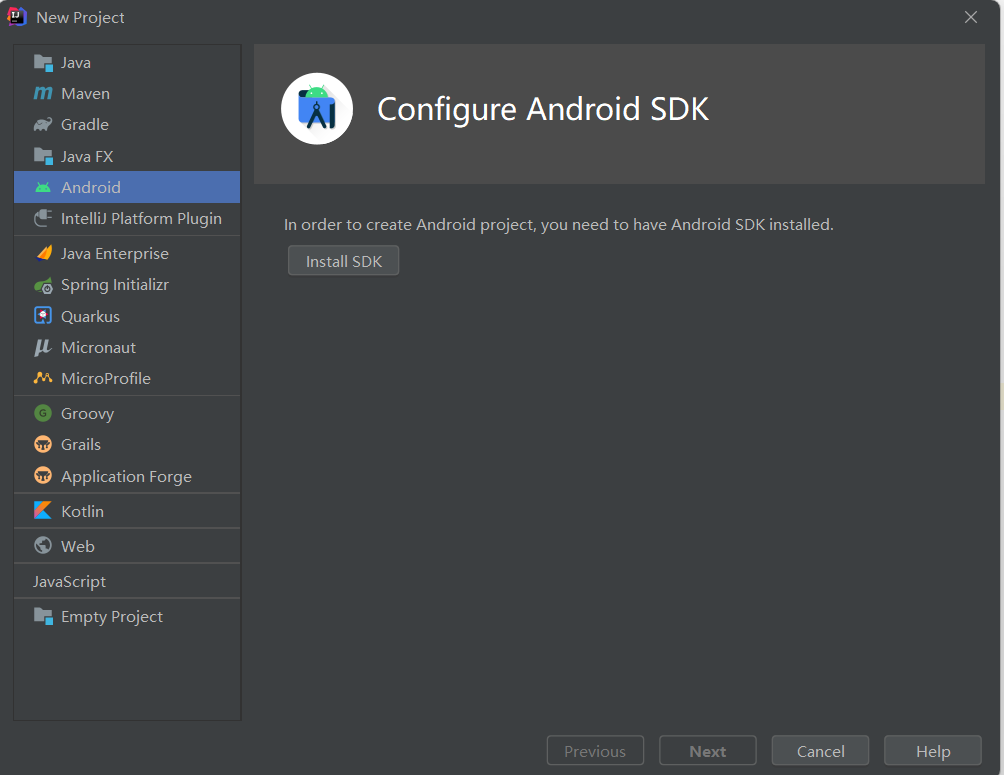Select Empty Project option

pos(111,617)
